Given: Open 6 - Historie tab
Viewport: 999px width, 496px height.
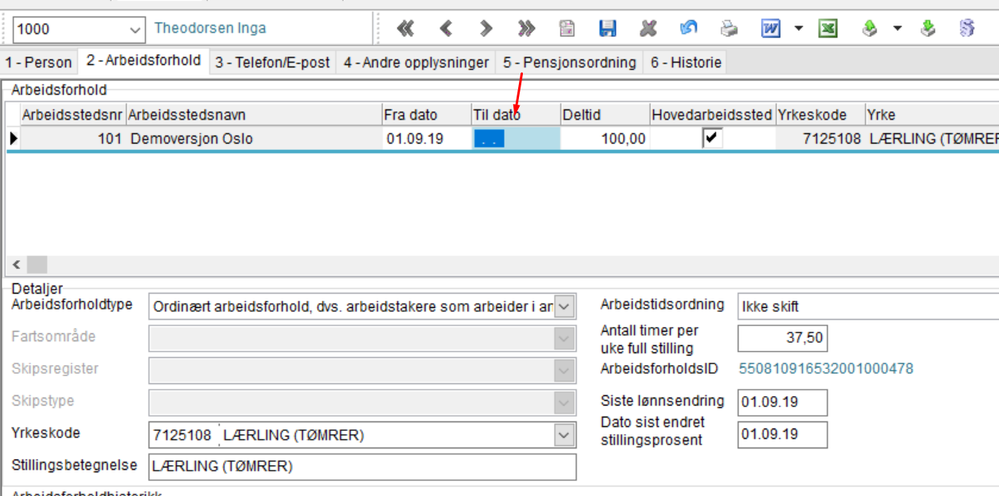Looking at the screenshot, I should click(686, 62).
